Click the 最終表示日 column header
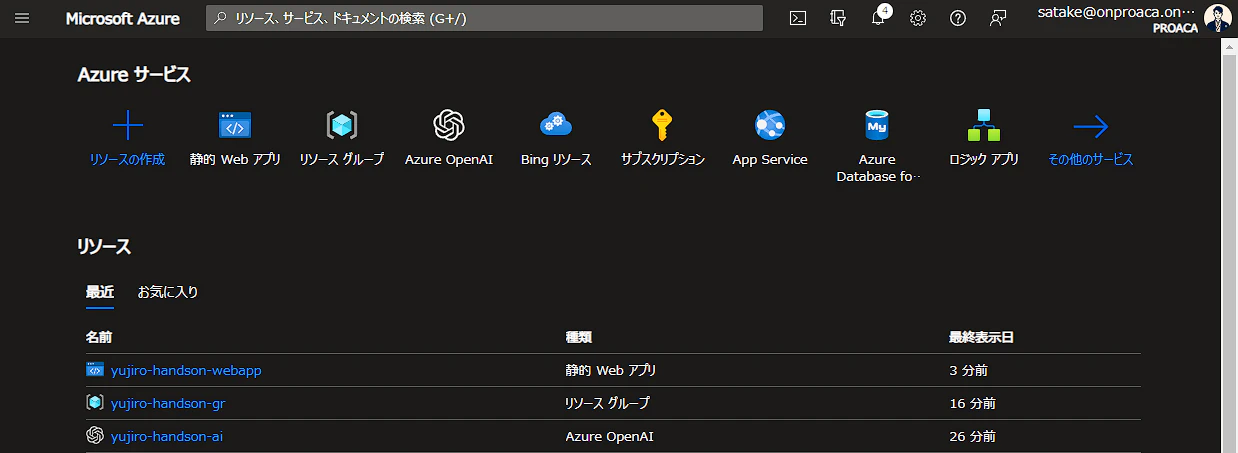The height and width of the screenshot is (453, 1238). [x=981, y=338]
